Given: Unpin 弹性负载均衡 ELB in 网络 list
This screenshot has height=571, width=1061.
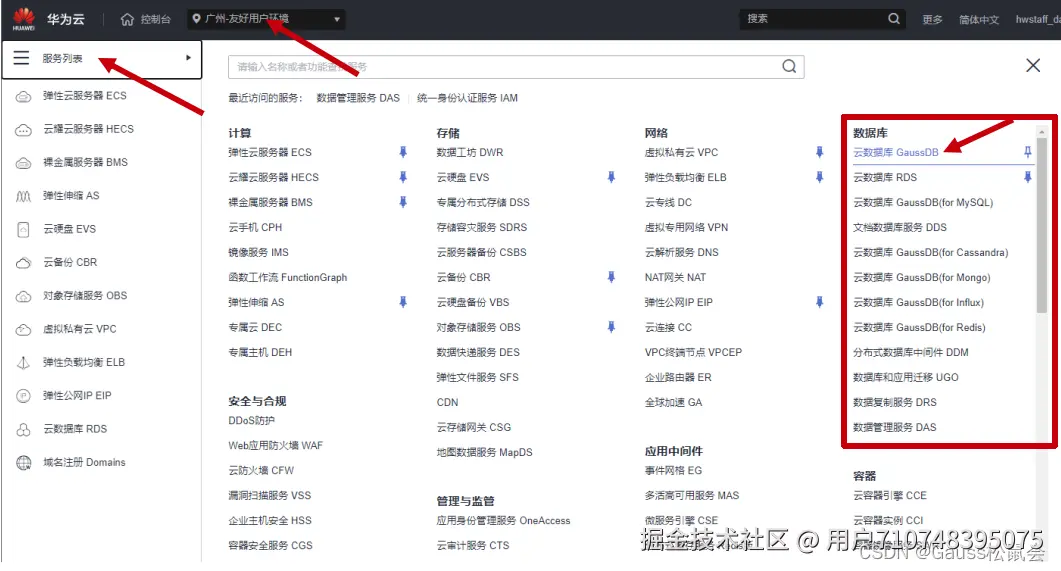Looking at the screenshot, I should coord(819,177).
